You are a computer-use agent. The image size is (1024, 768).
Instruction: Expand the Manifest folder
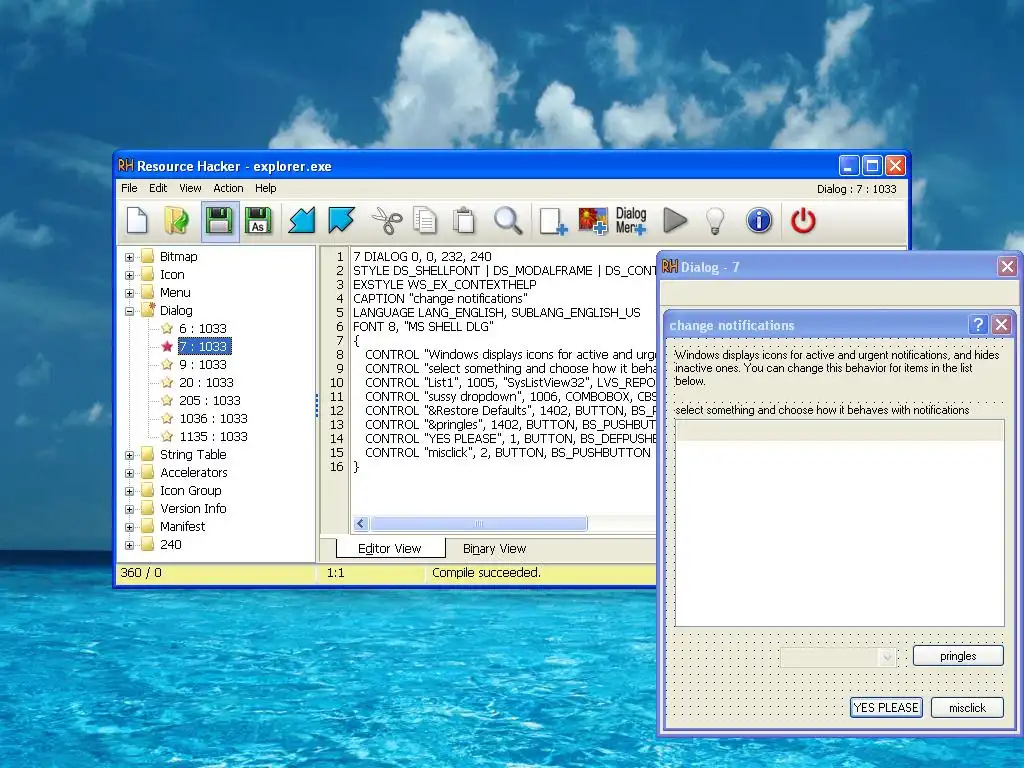(x=129, y=527)
